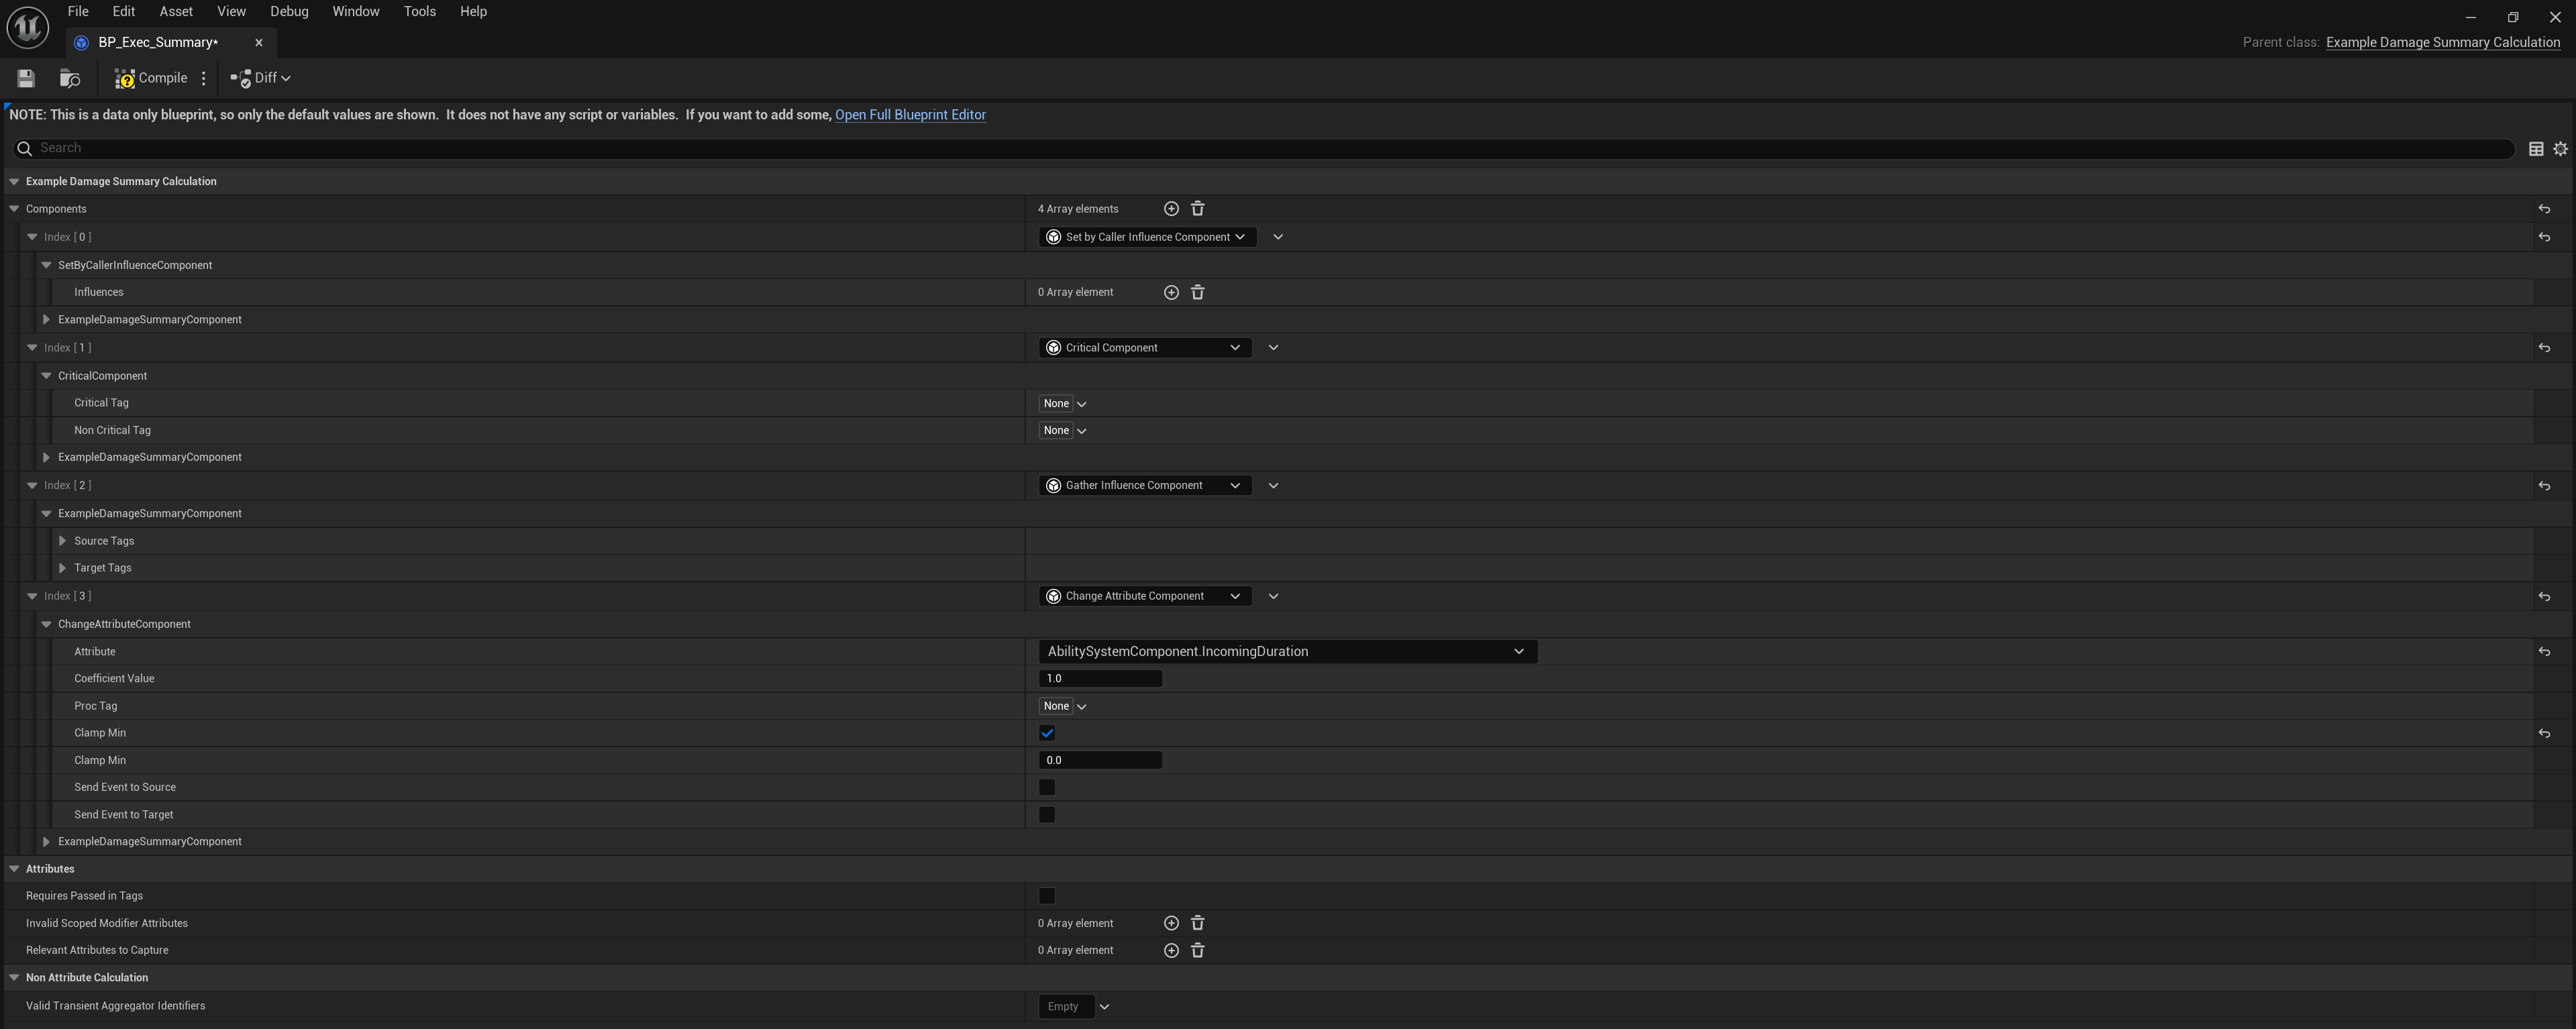Open the Critical Component class dropdown

tap(1144, 348)
